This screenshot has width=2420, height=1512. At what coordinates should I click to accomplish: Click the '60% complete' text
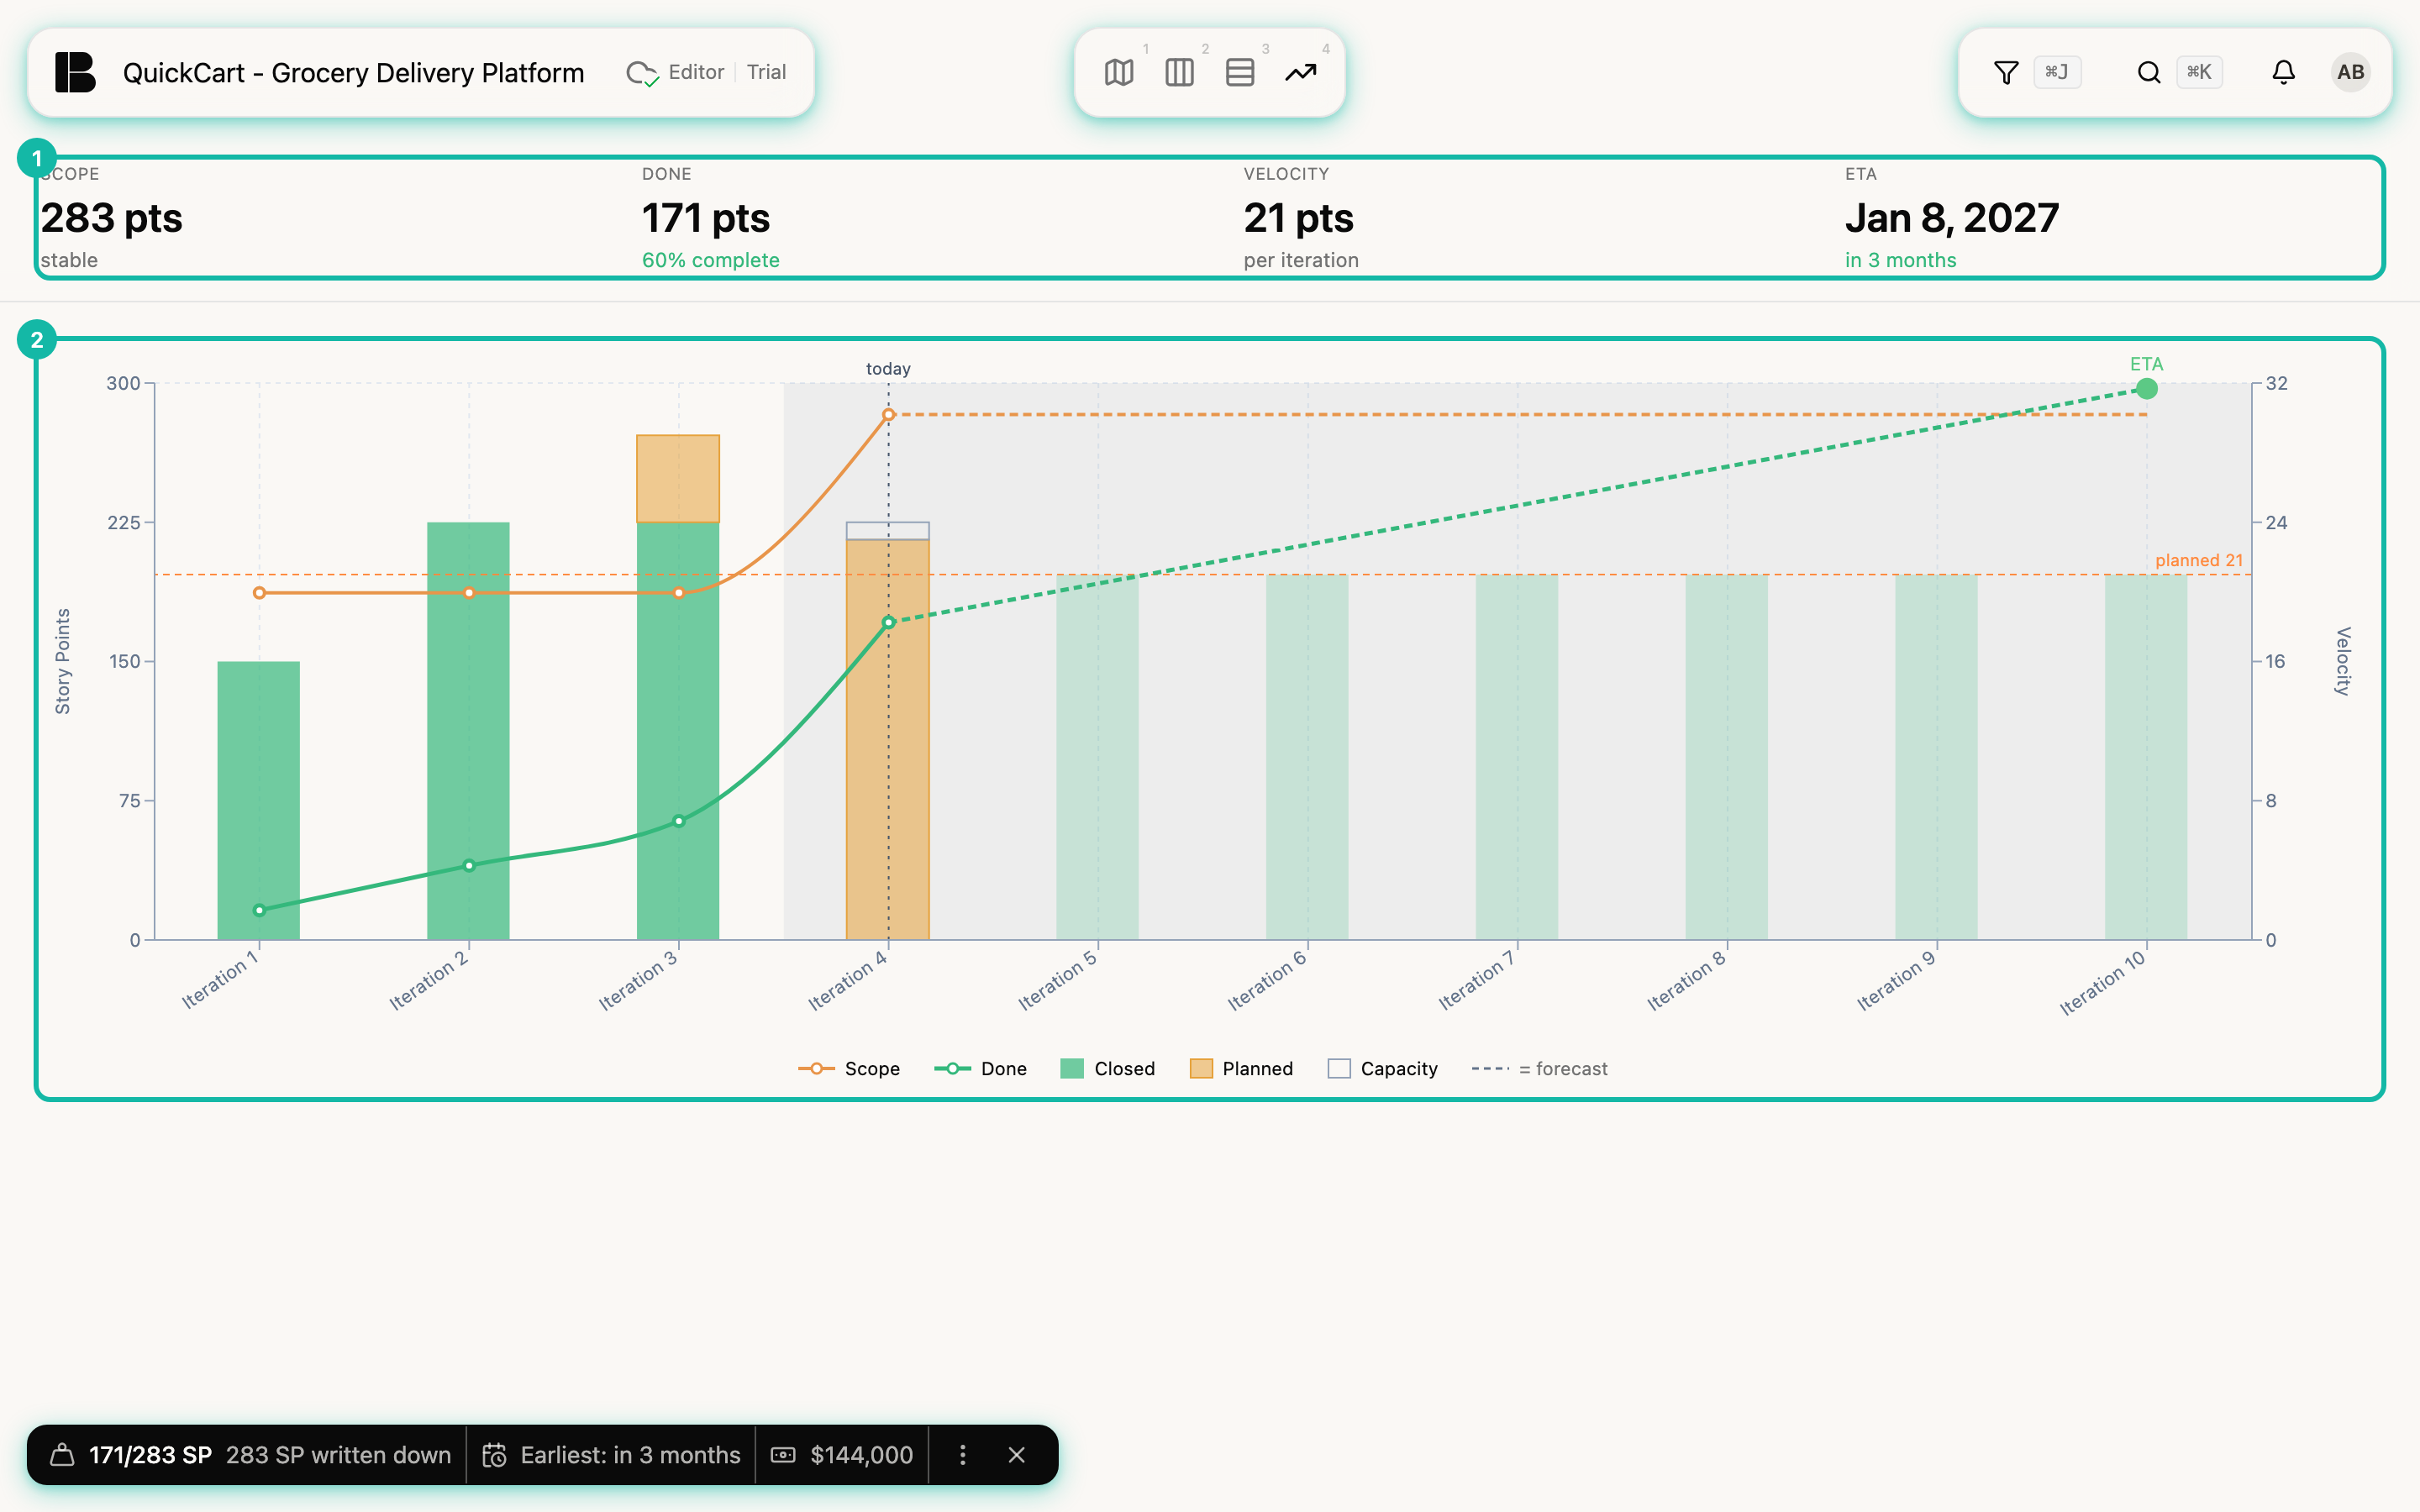tap(710, 260)
